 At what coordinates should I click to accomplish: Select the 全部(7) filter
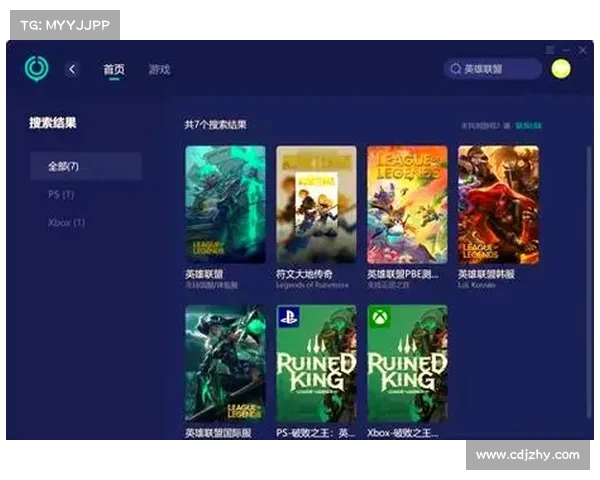85,166
